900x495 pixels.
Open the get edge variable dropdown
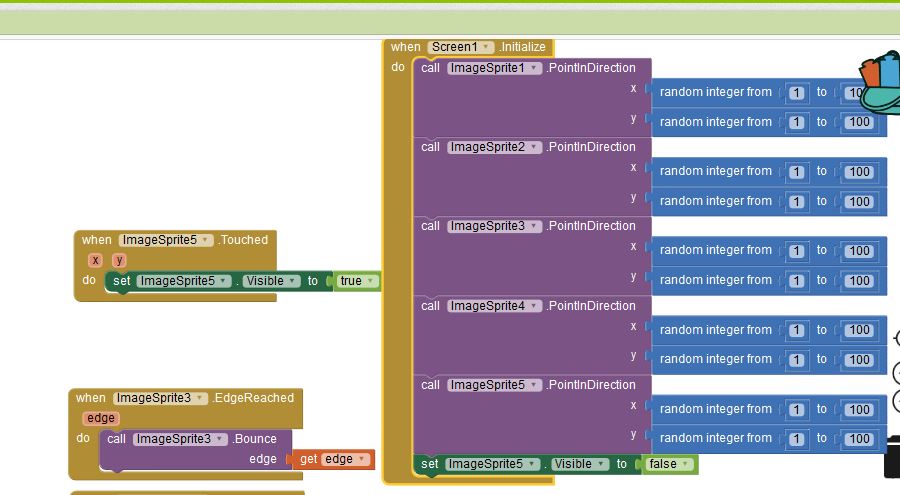tap(363, 459)
